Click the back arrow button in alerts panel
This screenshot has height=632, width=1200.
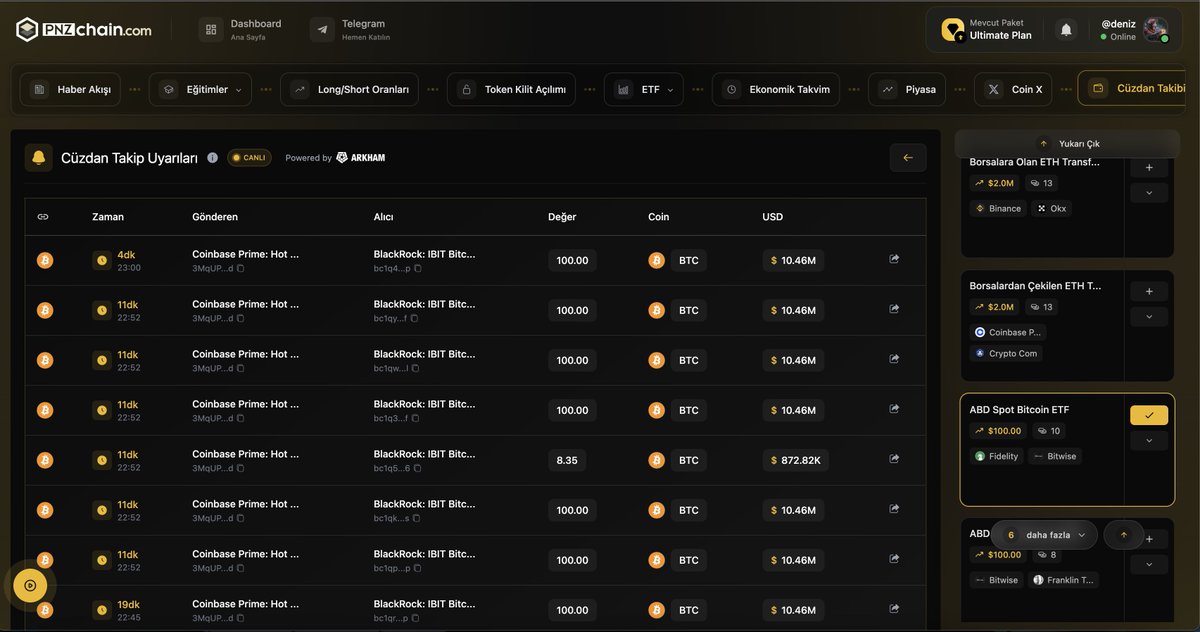click(908, 158)
